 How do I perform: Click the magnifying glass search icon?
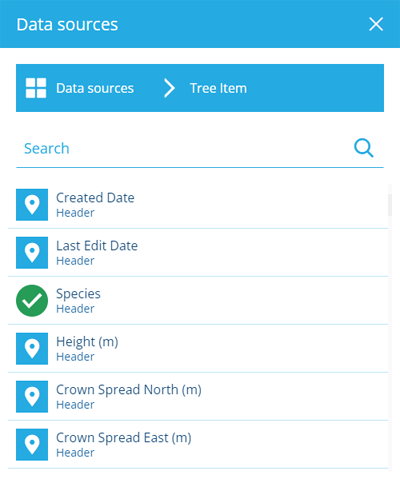coord(364,148)
